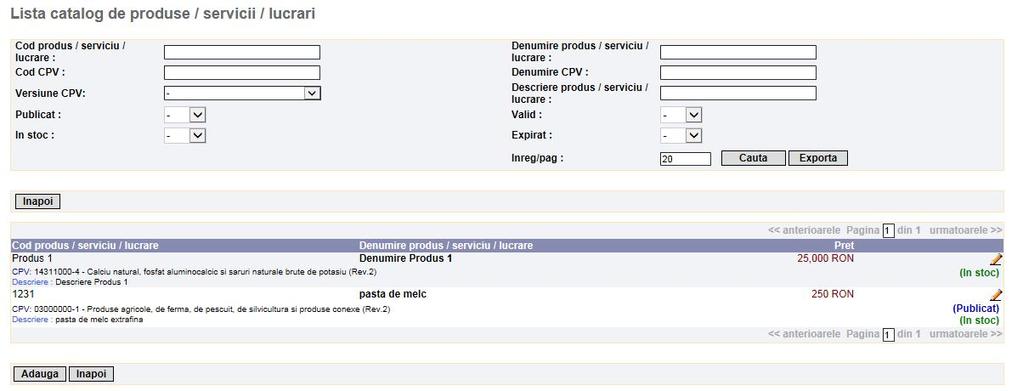Click the Exporta button

[x=818, y=158]
